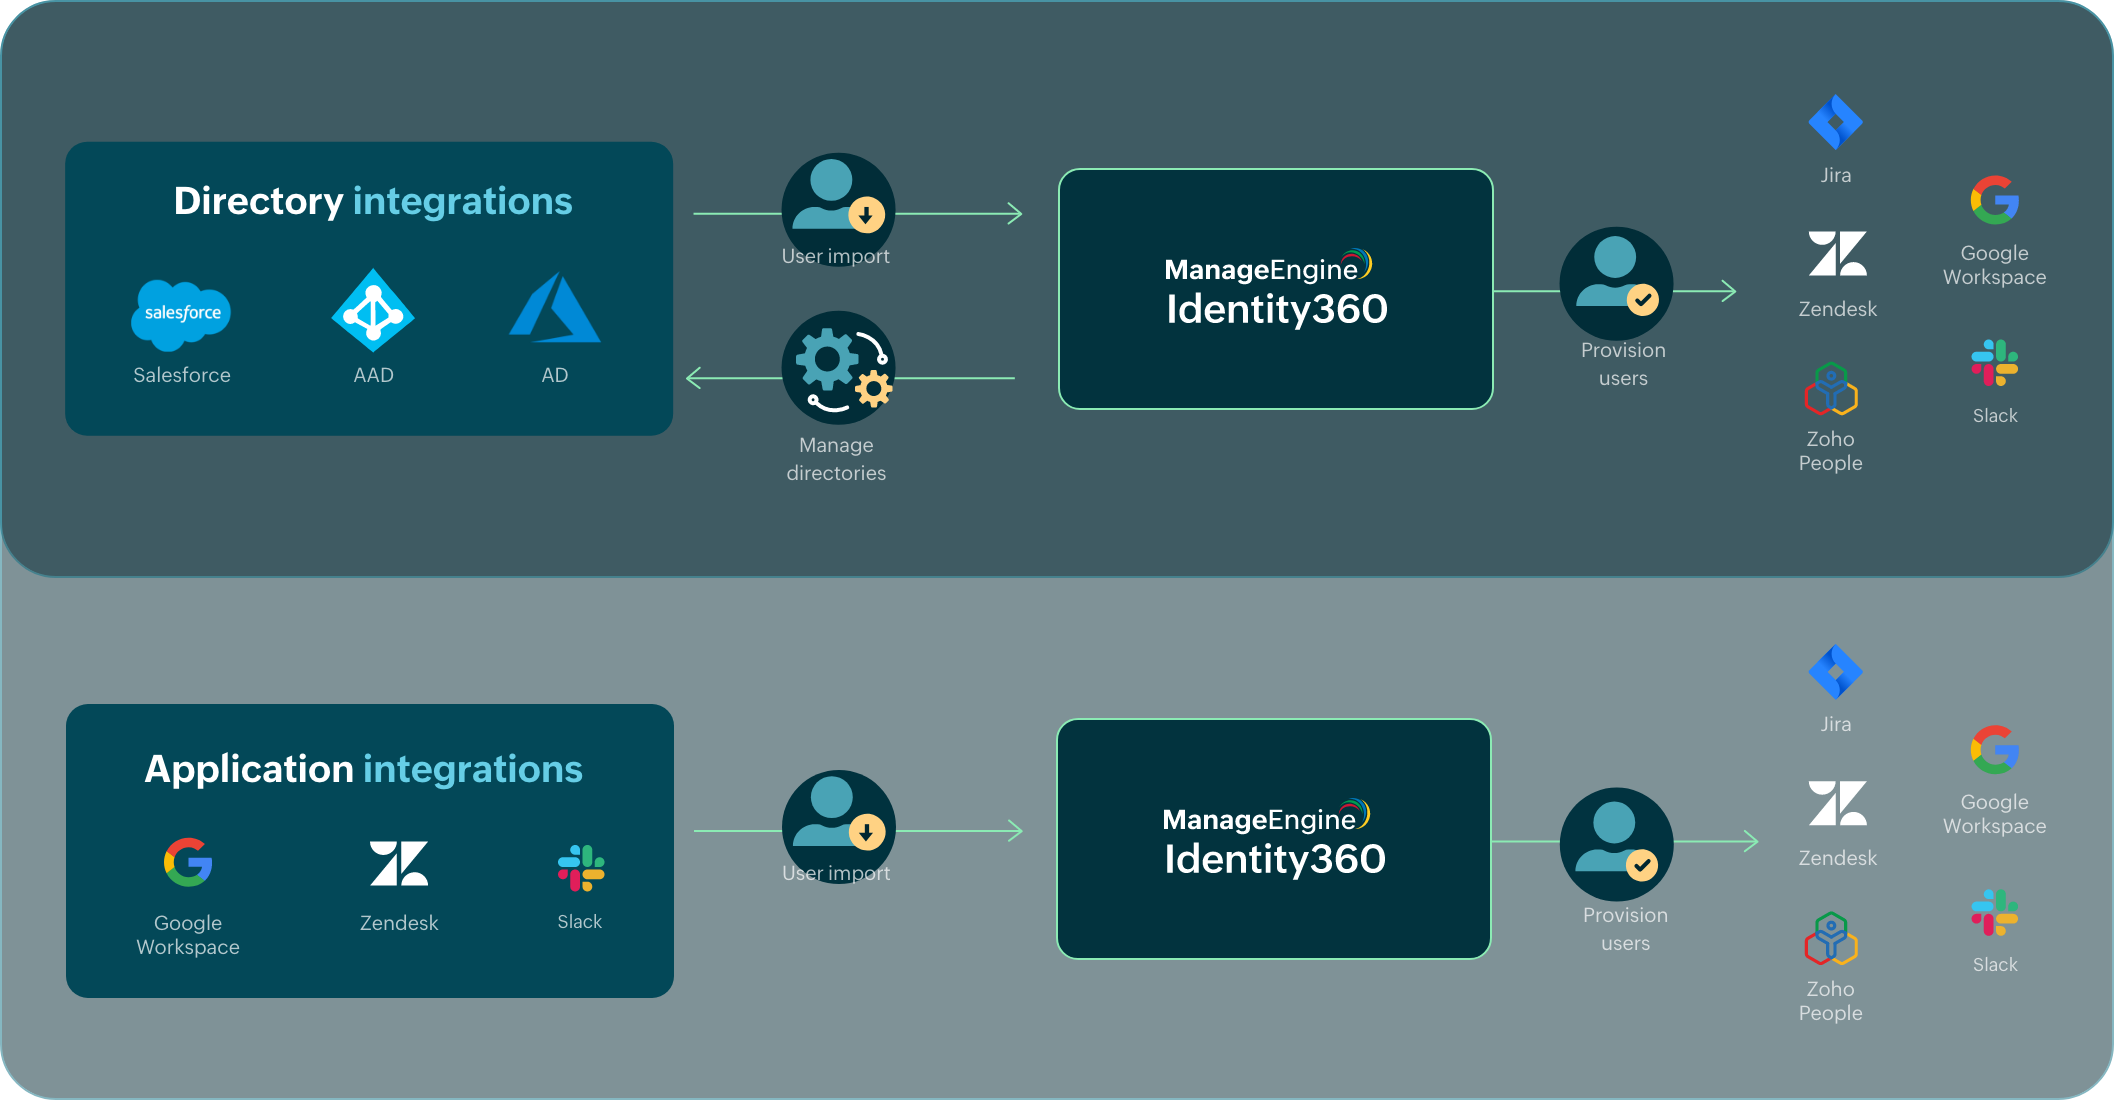Click Google logo in Application integrations box
The image size is (2114, 1100).
(188, 862)
